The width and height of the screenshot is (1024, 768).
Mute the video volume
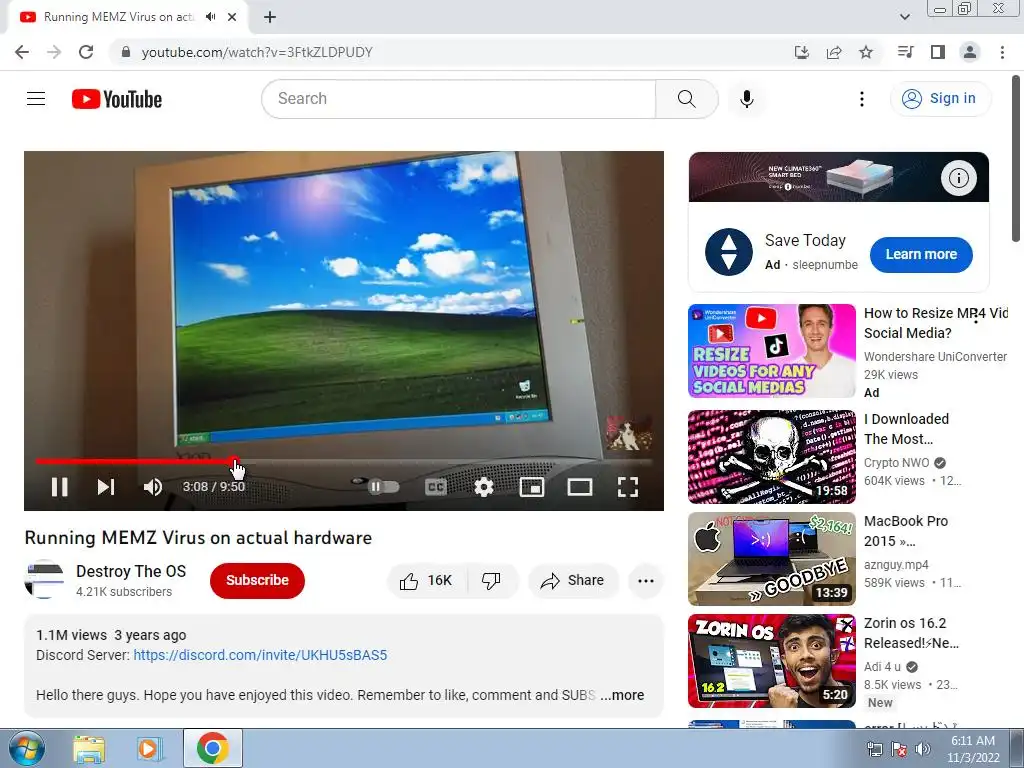(x=153, y=487)
